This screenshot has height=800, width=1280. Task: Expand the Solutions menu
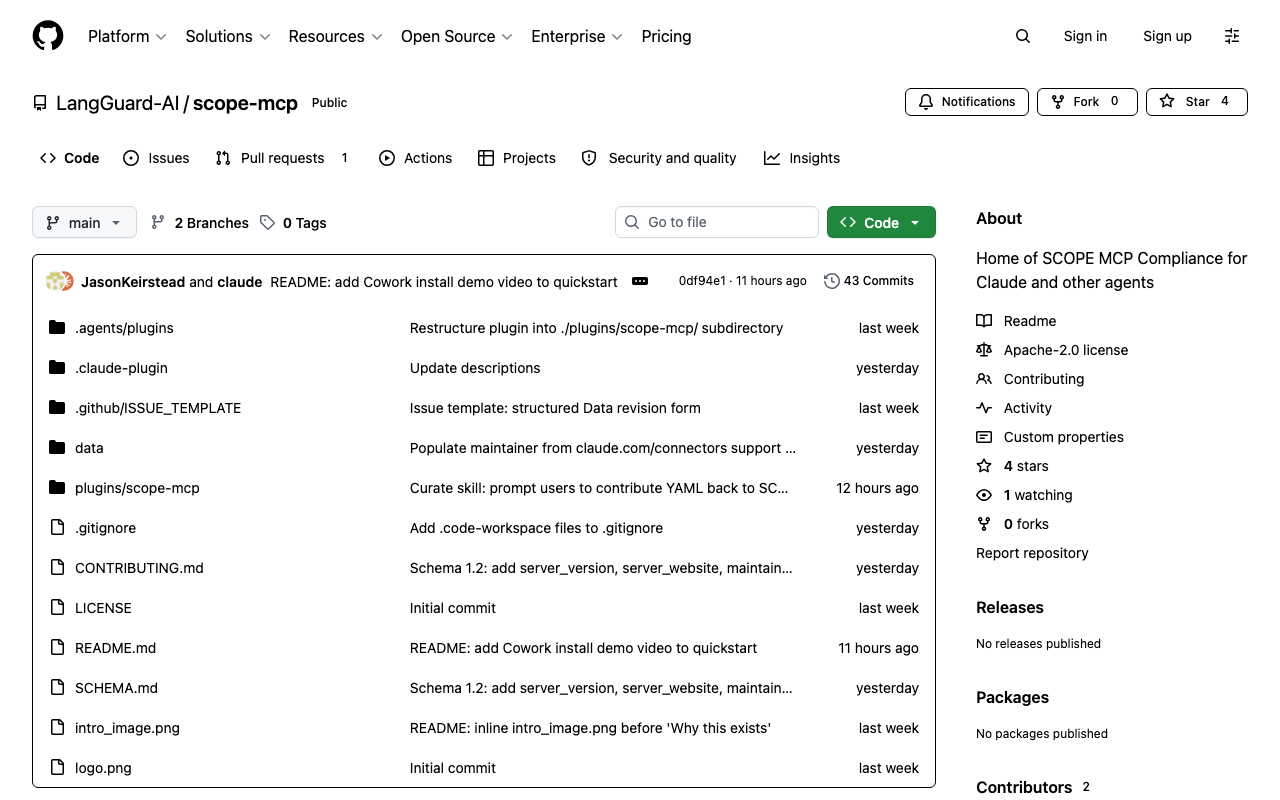pos(228,36)
